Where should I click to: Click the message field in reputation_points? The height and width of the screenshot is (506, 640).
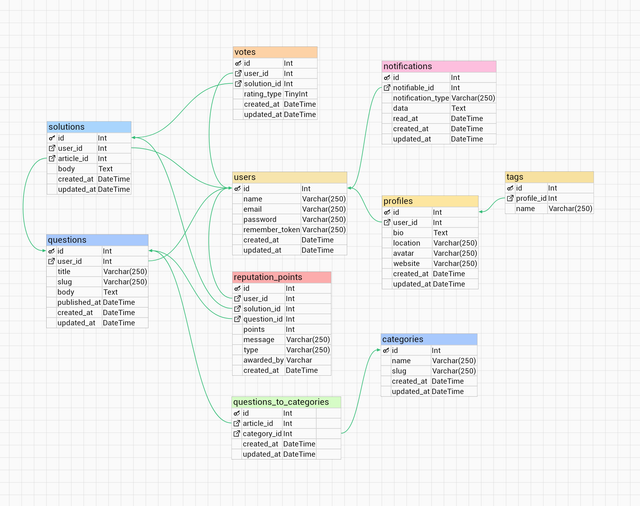click(282, 340)
